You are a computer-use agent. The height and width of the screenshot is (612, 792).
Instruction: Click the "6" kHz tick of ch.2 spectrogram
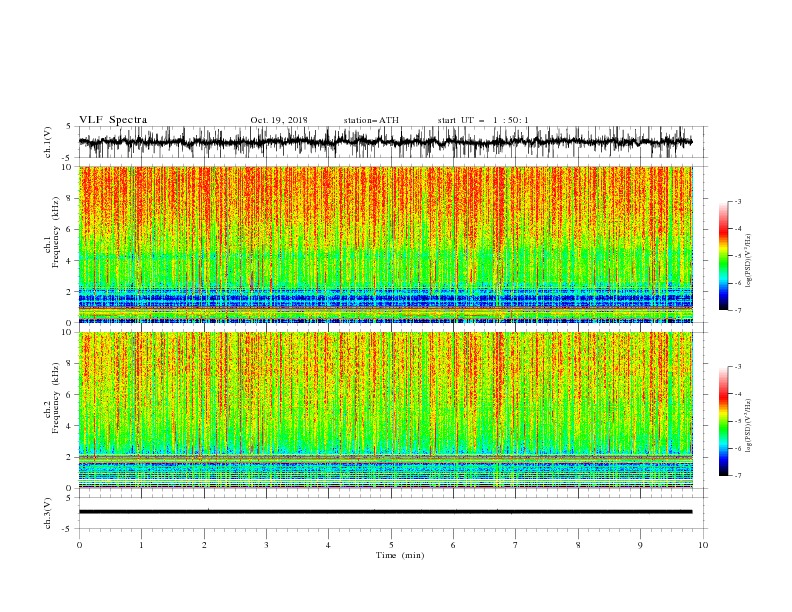pyautogui.click(x=70, y=395)
